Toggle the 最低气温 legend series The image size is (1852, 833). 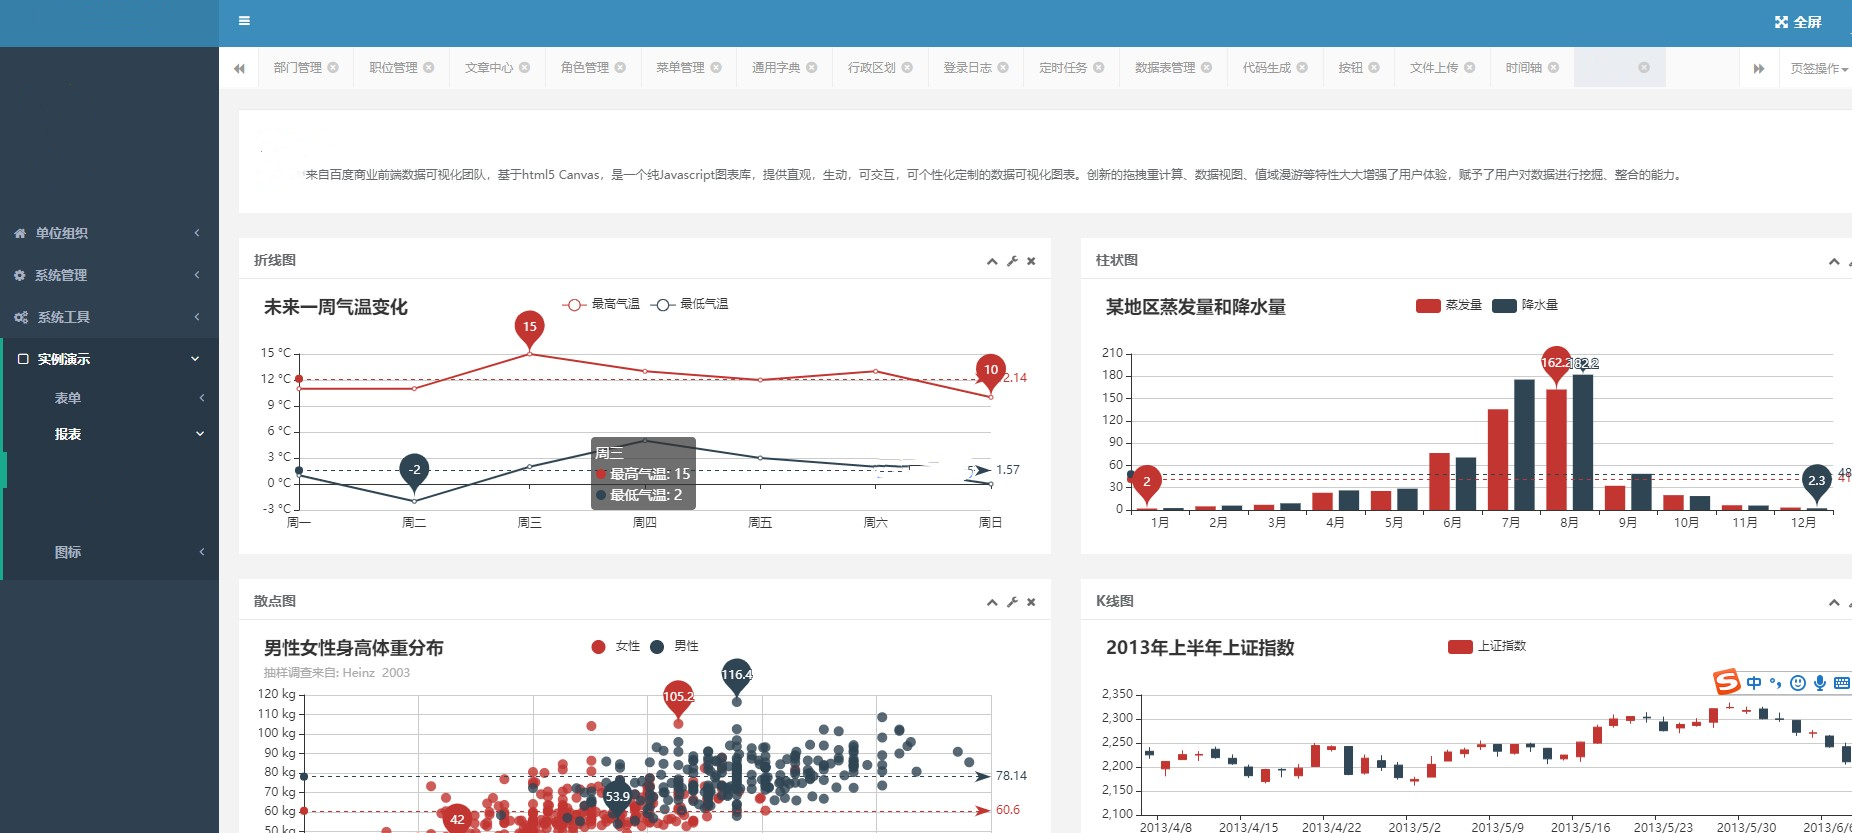[689, 304]
